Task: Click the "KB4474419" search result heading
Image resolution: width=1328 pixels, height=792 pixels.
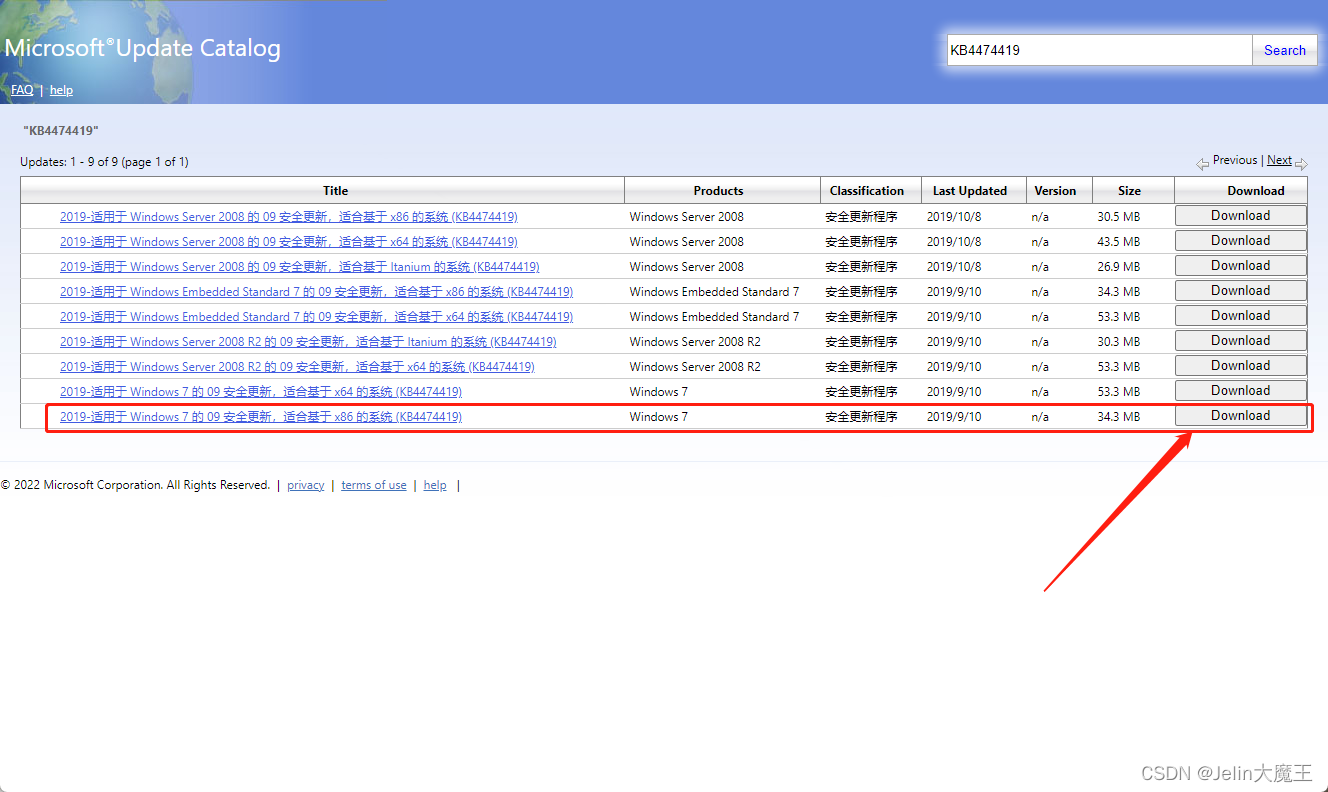Action: click(x=61, y=131)
